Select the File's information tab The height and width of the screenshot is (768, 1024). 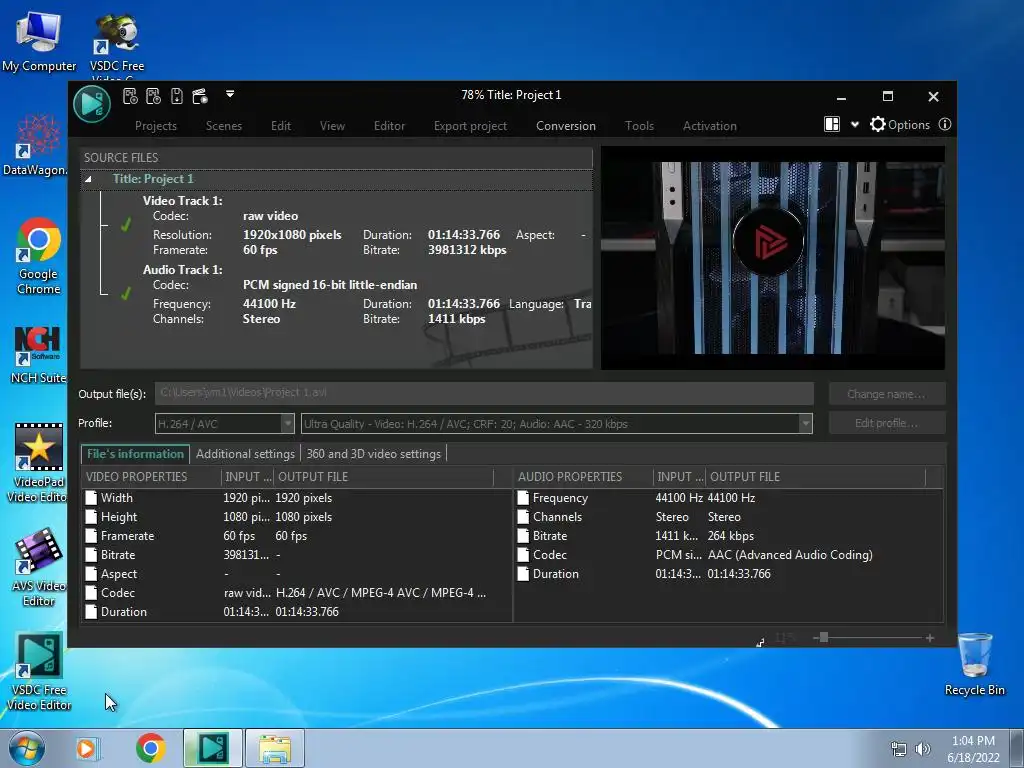(x=135, y=454)
